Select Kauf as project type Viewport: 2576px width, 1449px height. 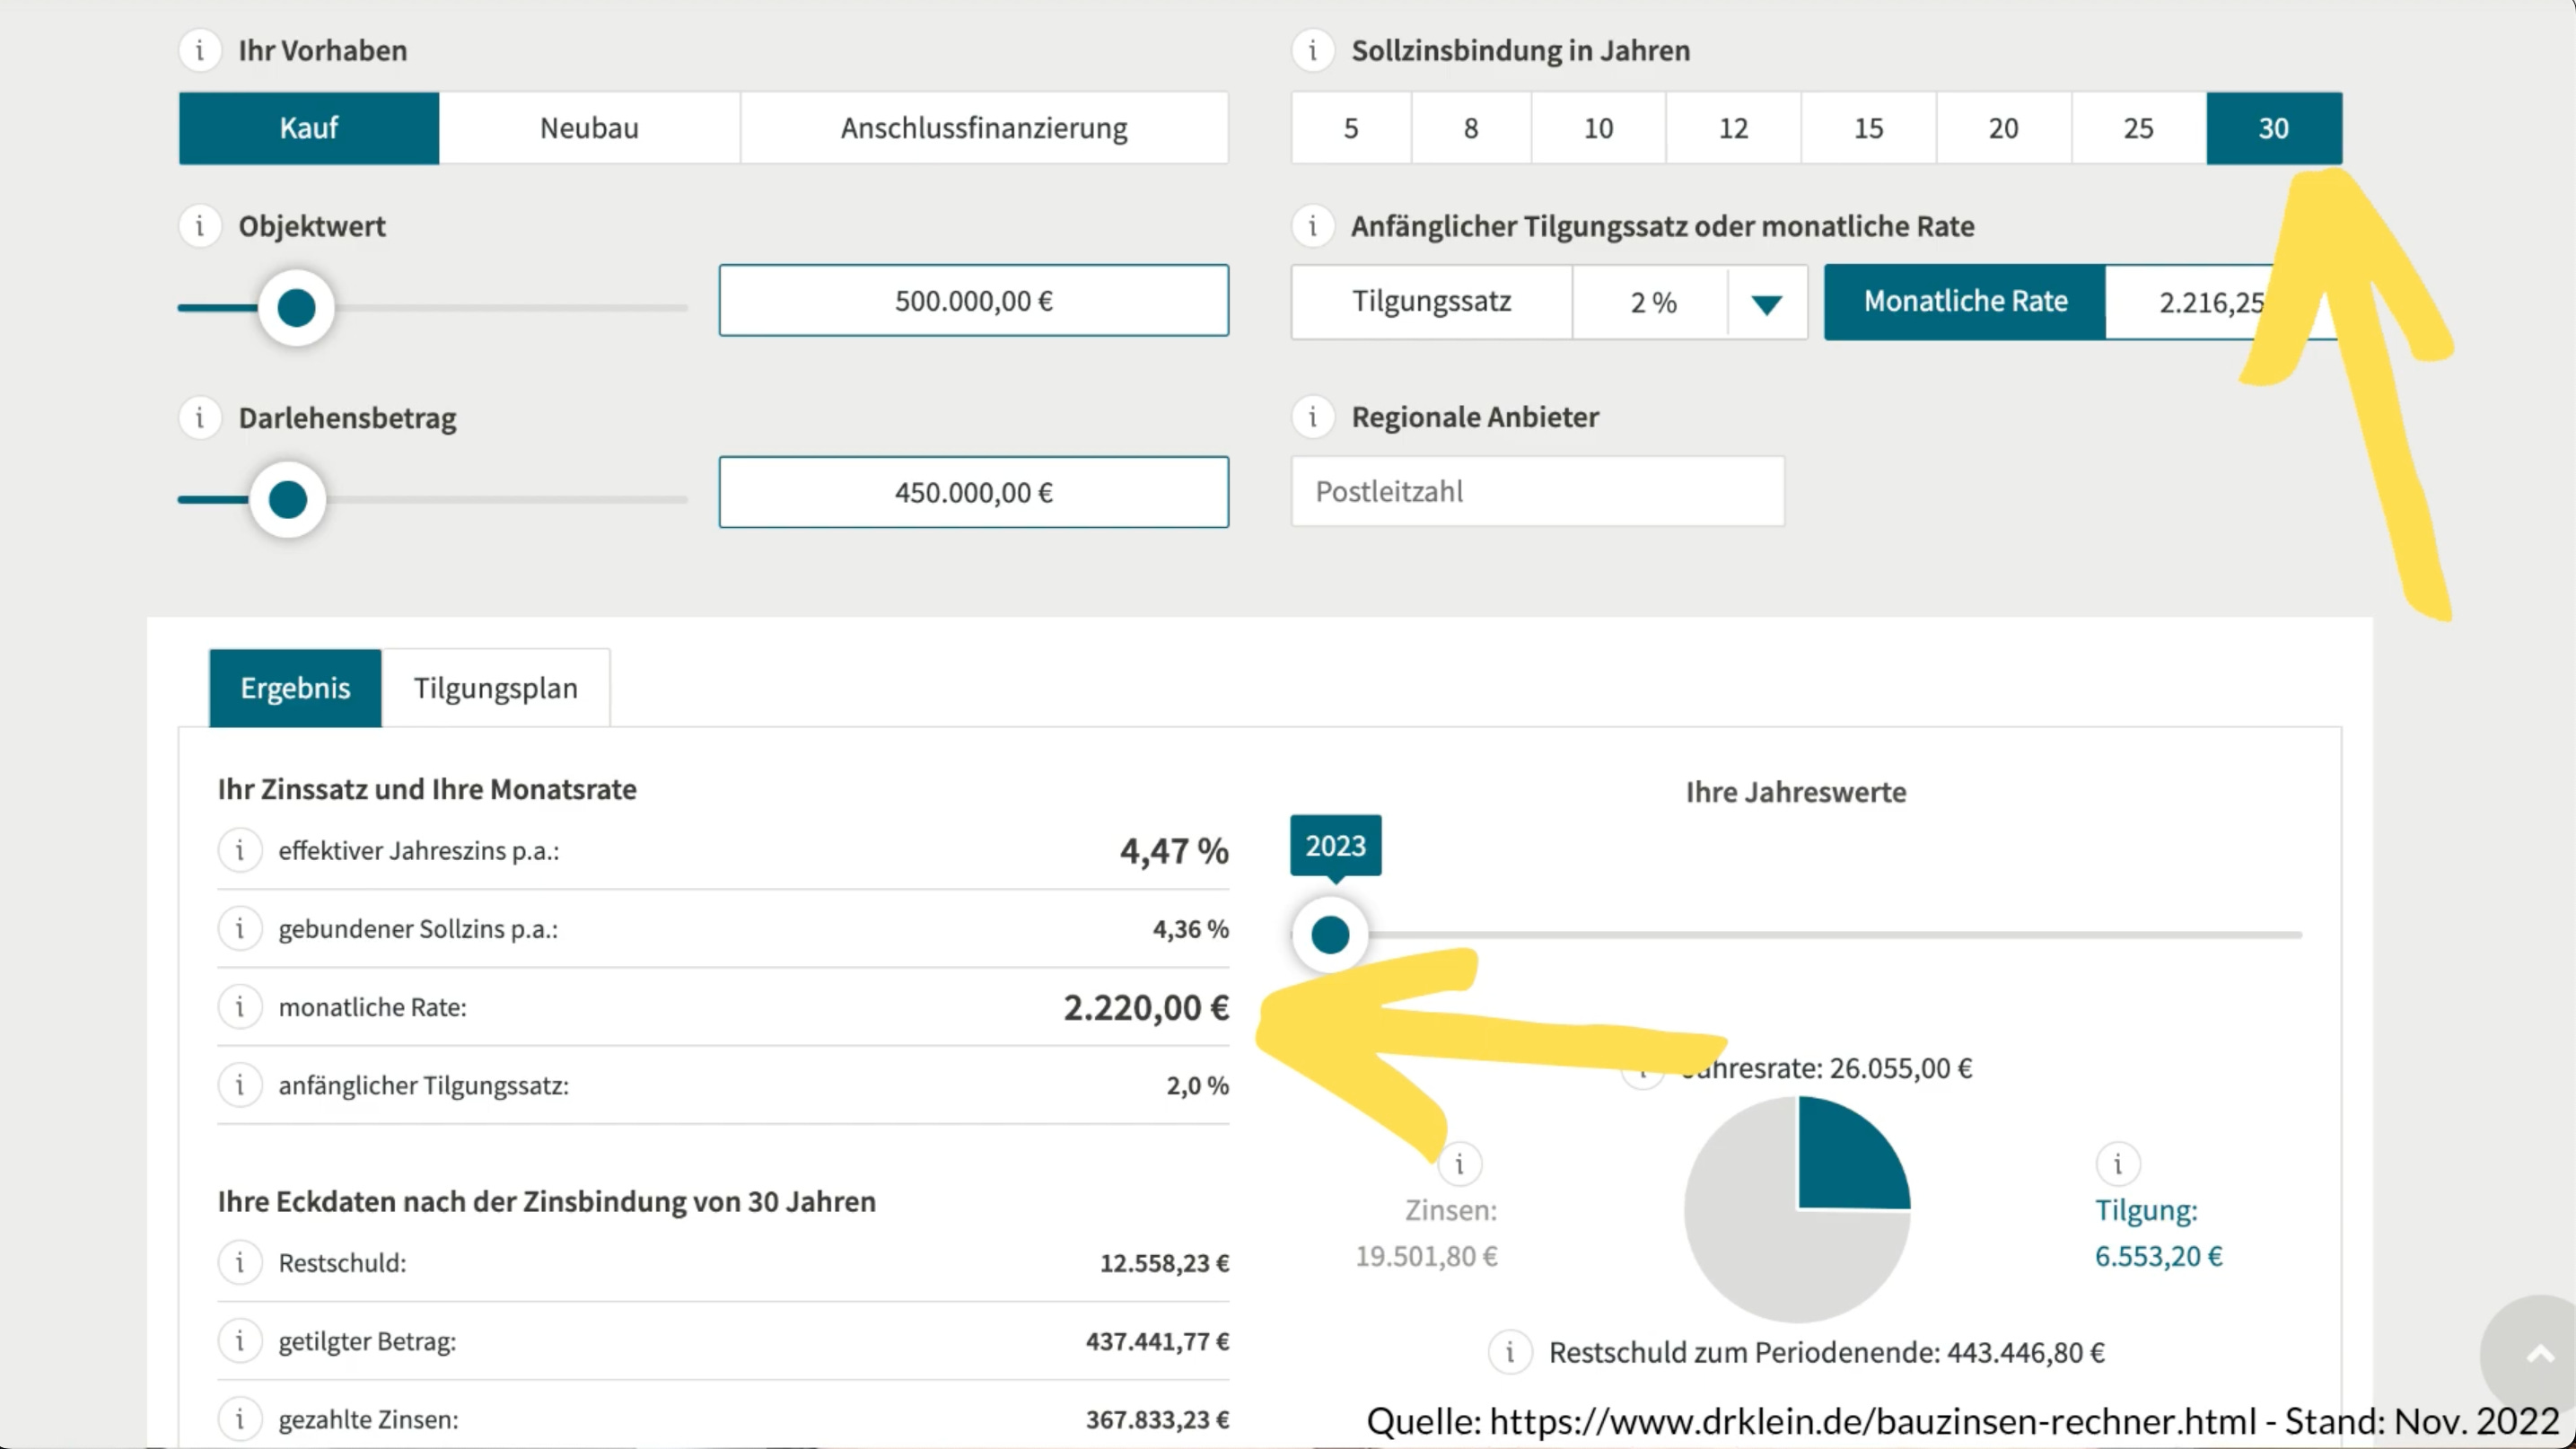coord(309,128)
